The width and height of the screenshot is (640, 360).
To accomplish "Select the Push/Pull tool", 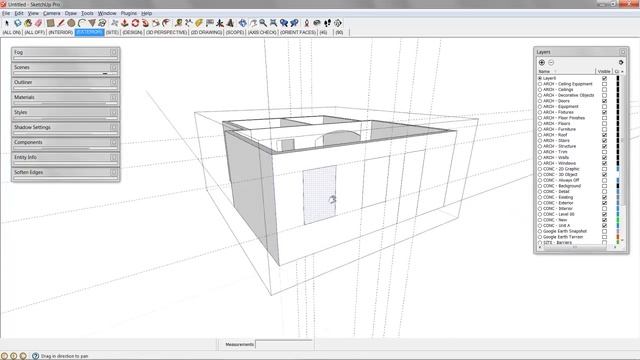I will (x=124, y=23).
